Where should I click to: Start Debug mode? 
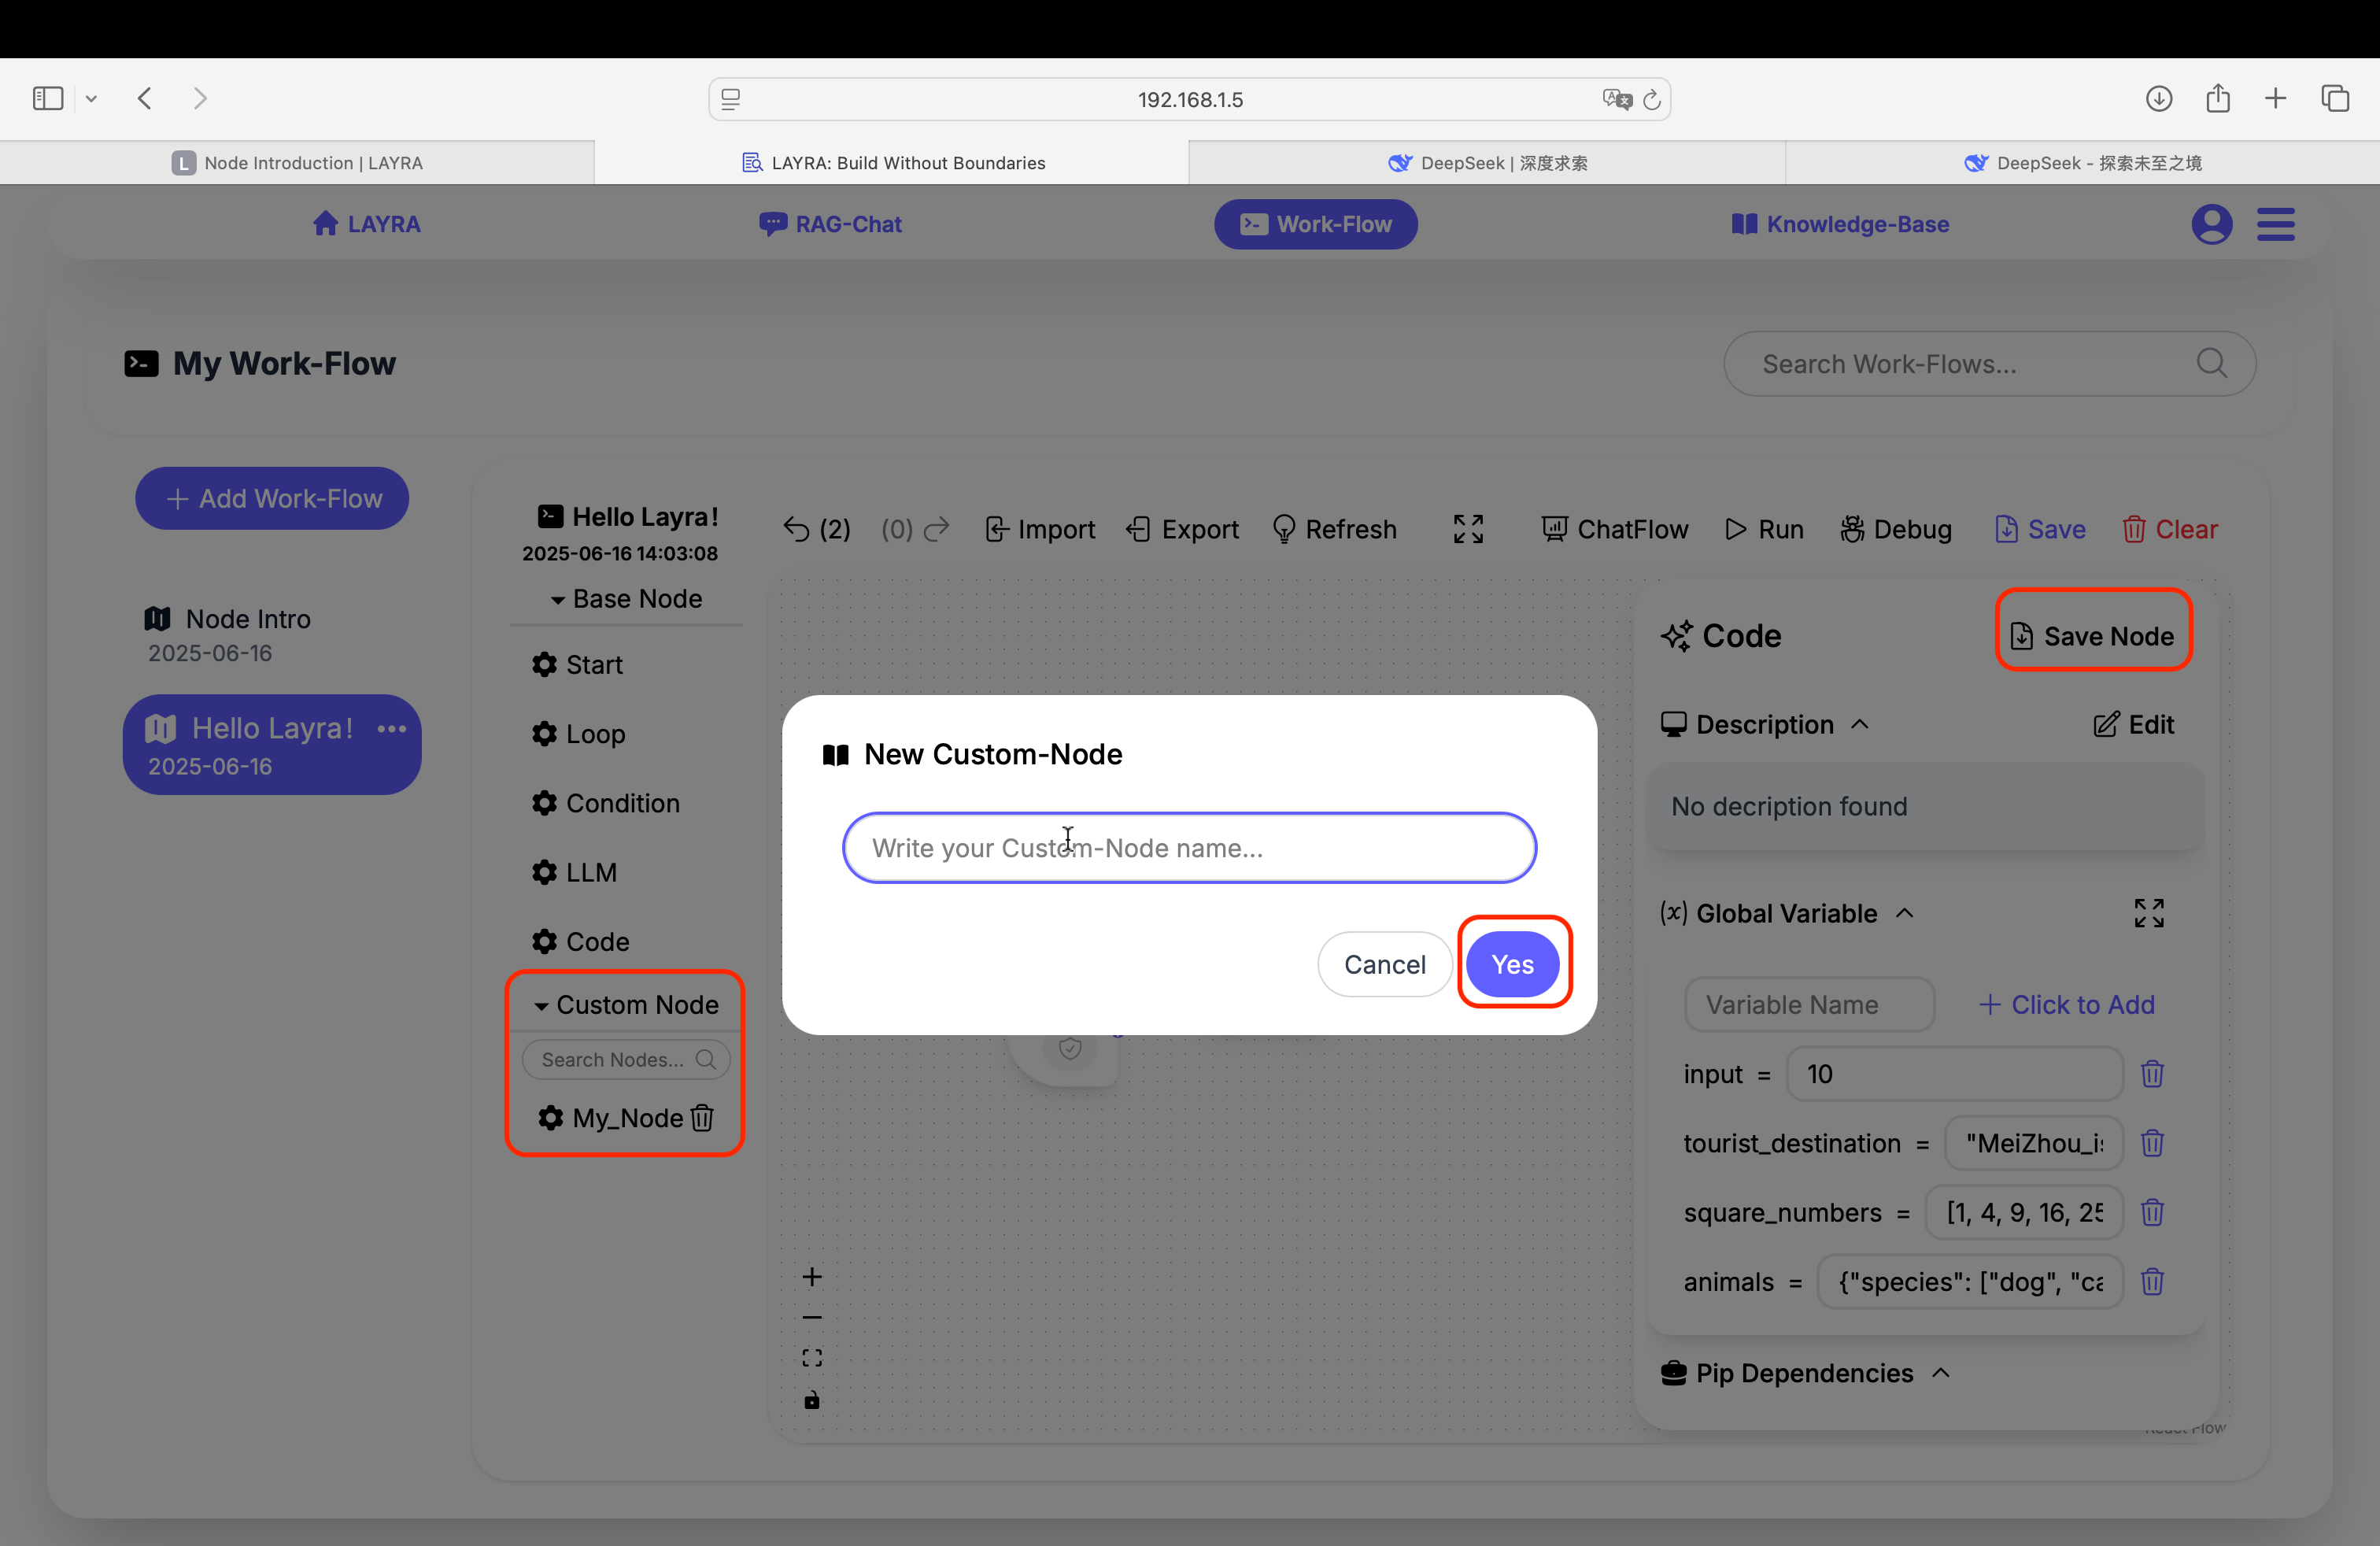click(1896, 529)
